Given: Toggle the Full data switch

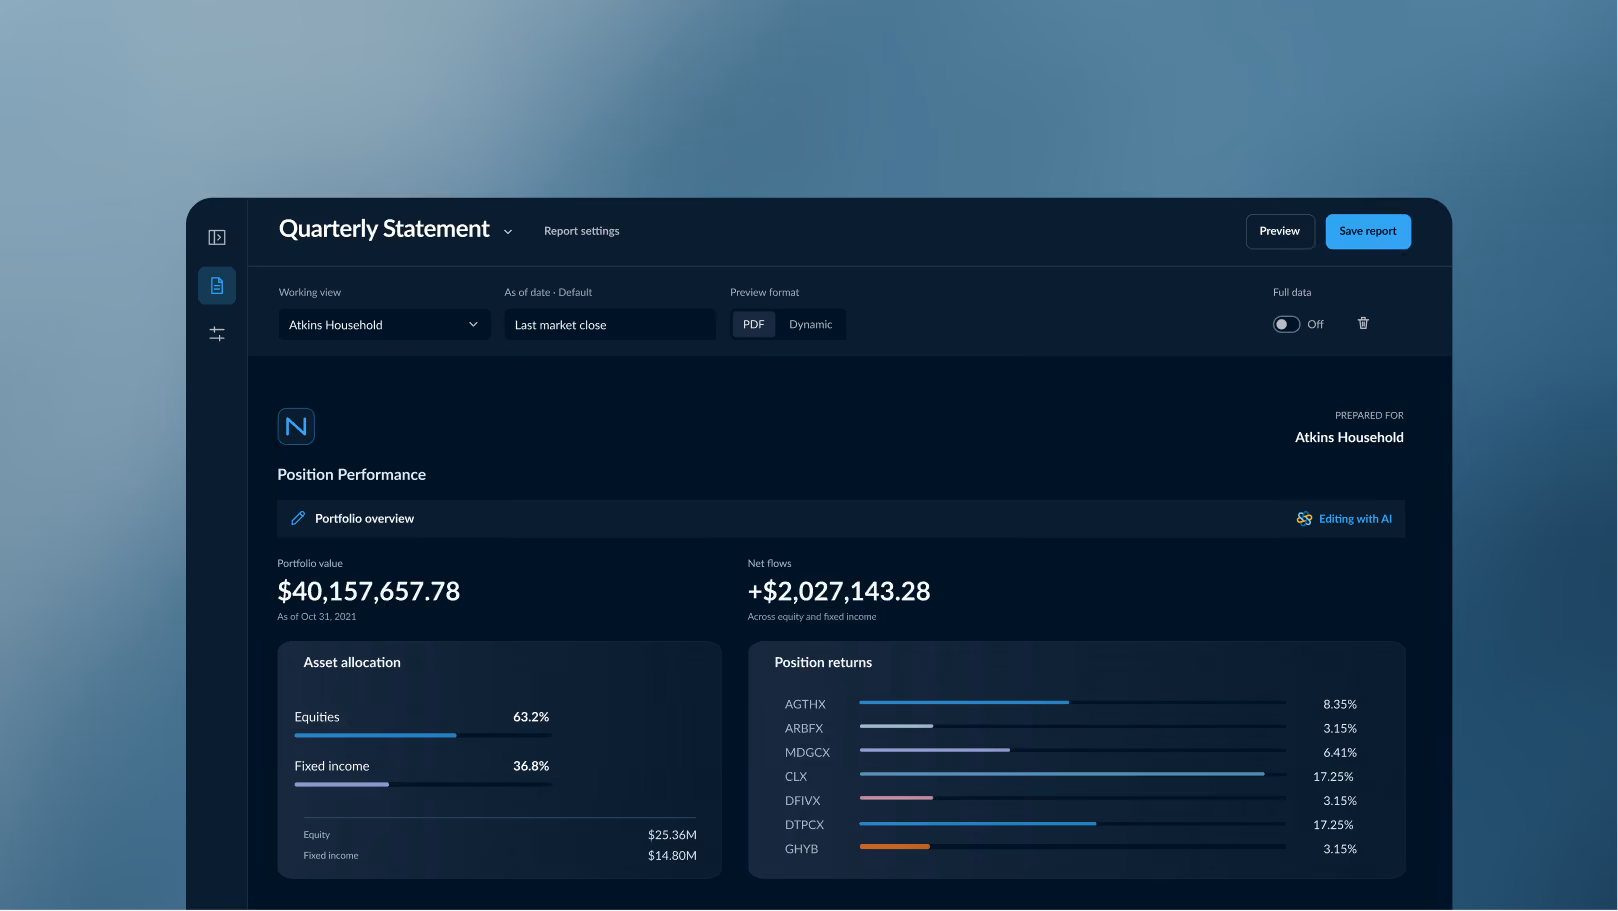Looking at the screenshot, I should point(1286,324).
